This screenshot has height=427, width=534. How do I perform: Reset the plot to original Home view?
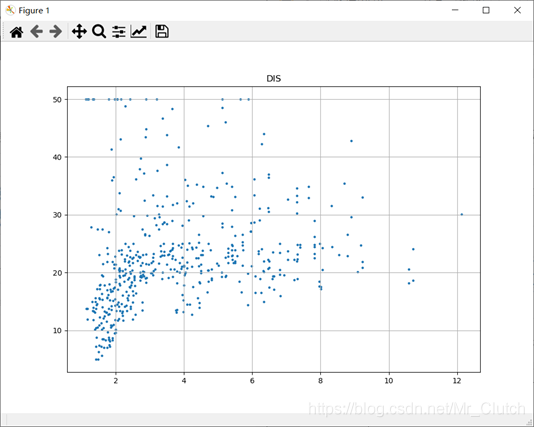[x=16, y=32]
